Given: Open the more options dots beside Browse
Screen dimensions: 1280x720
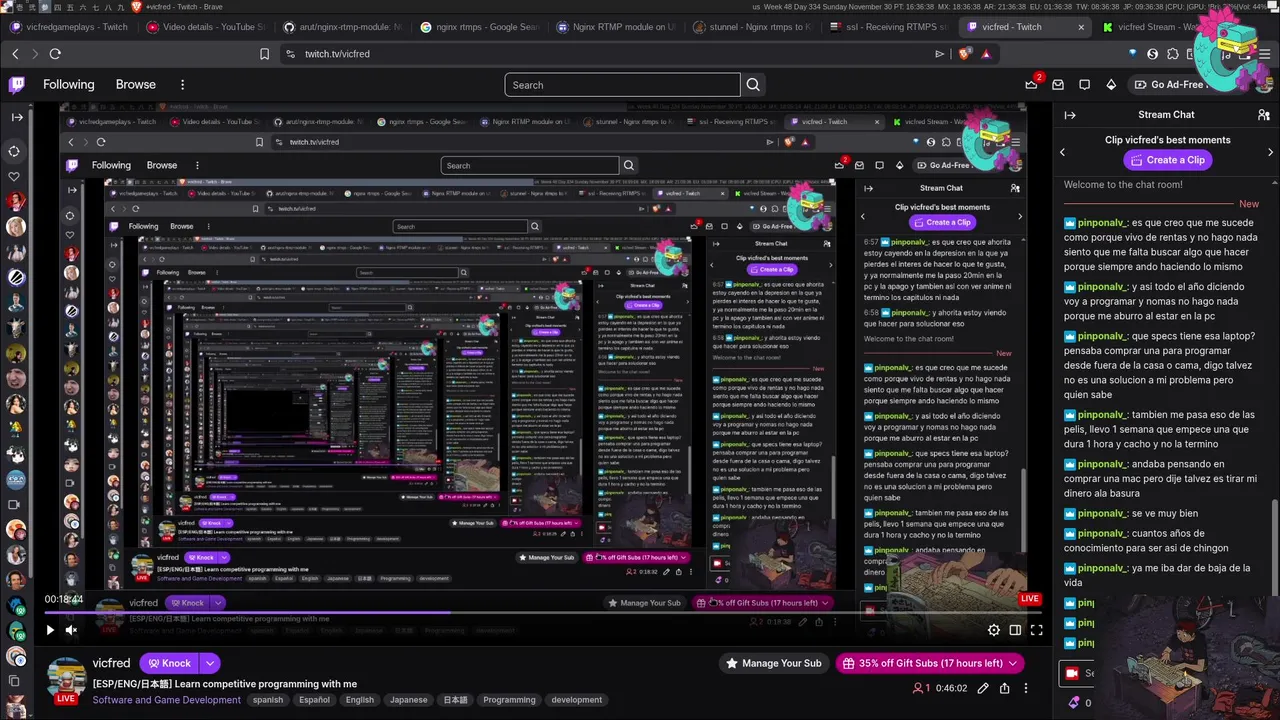Looking at the screenshot, I should [182, 85].
